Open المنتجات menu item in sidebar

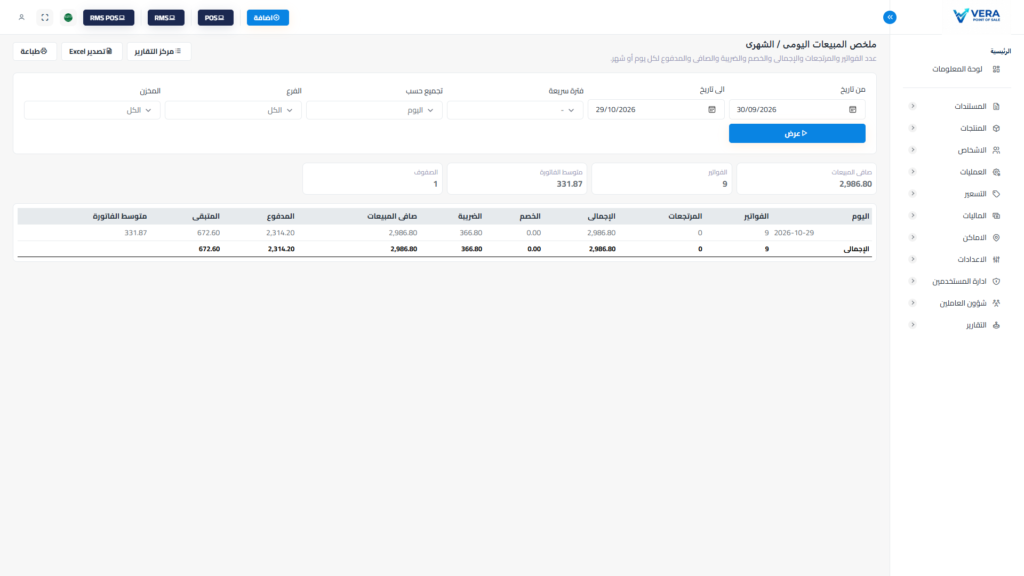[x=955, y=128]
